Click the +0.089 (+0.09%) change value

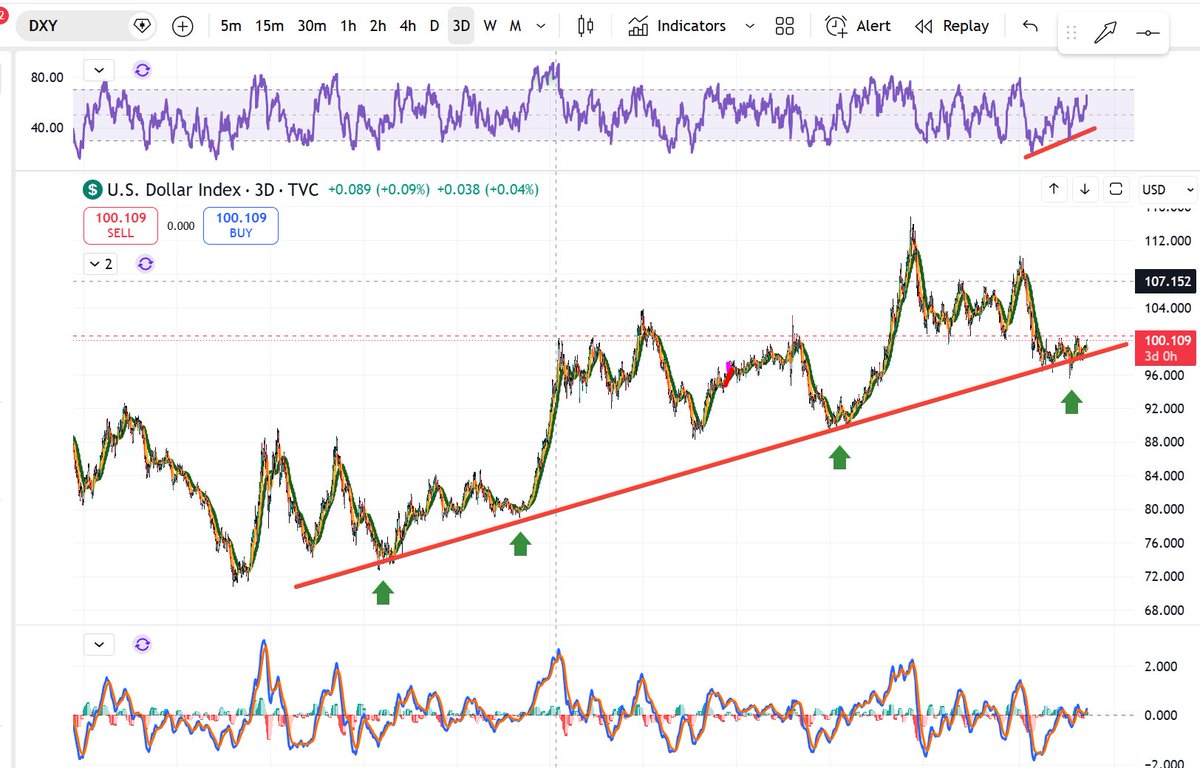[377, 189]
